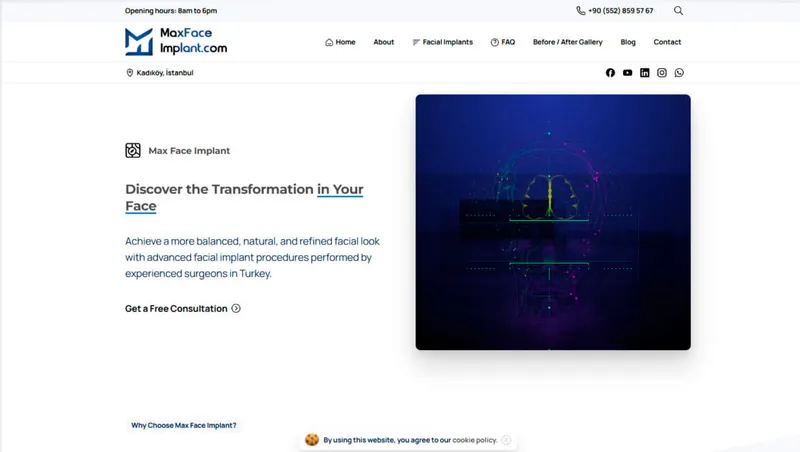Go to the Home menu item
The height and width of the screenshot is (452, 800).
point(340,42)
